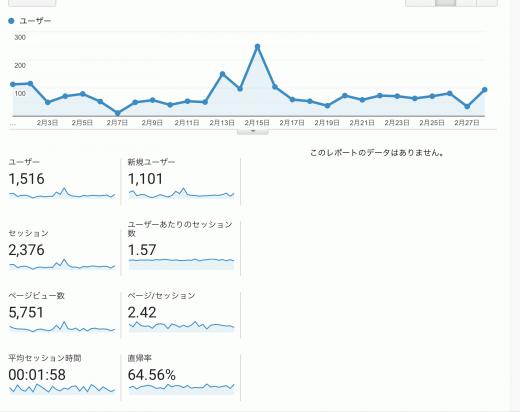The height and width of the screenshot is (412, 520).
Task: Click the 2月3日 axis label
Action: pyautogui.click(x=47, y=123)
